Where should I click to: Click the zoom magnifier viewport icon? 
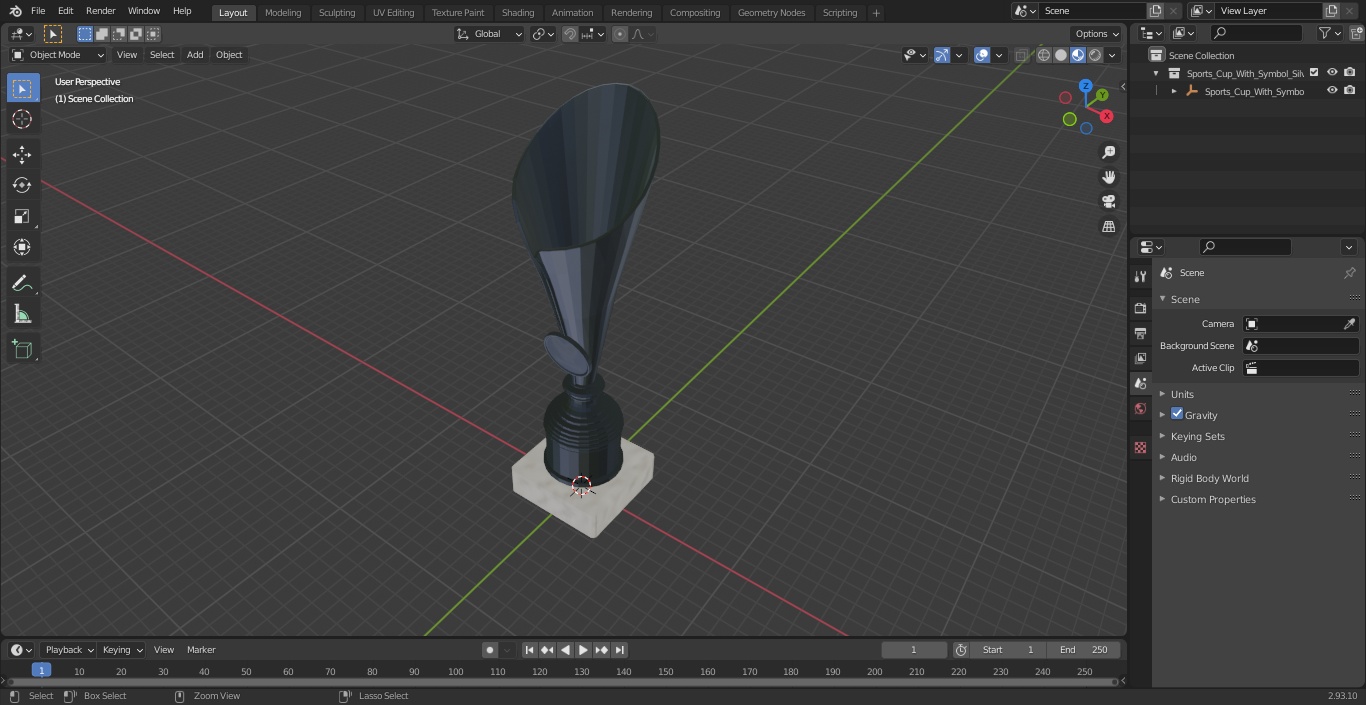point(1108,152)
